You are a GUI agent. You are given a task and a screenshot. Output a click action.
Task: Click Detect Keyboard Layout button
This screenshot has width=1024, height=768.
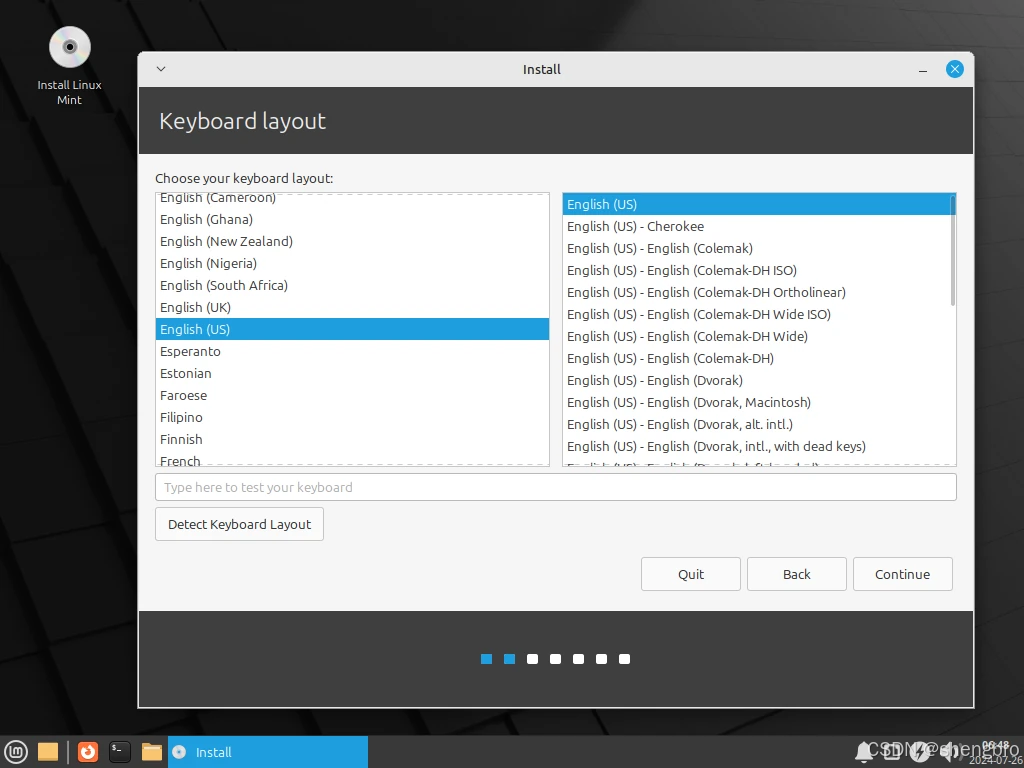[239, 524]
